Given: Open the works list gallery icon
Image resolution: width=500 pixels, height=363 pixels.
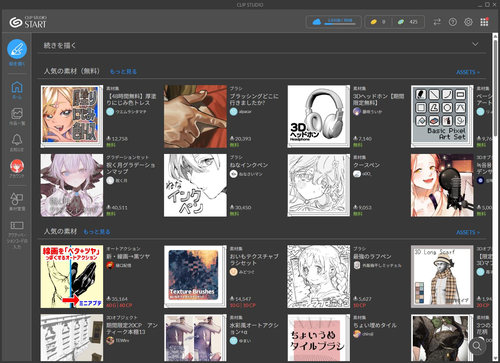Looking at the screenshot, I should point(17,114).
